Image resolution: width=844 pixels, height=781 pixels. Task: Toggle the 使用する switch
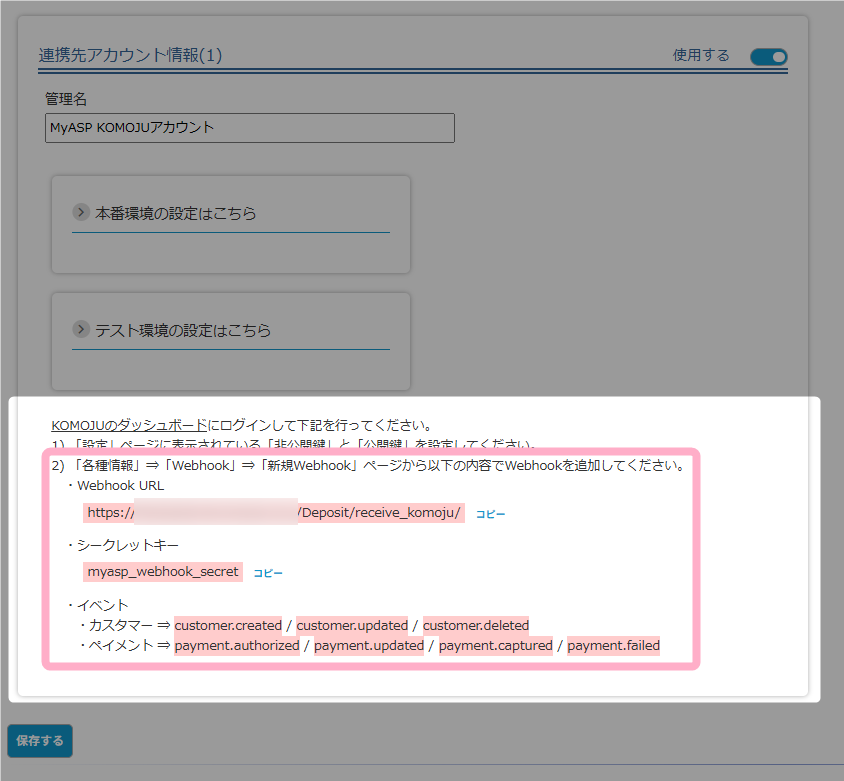coord(768,57)
